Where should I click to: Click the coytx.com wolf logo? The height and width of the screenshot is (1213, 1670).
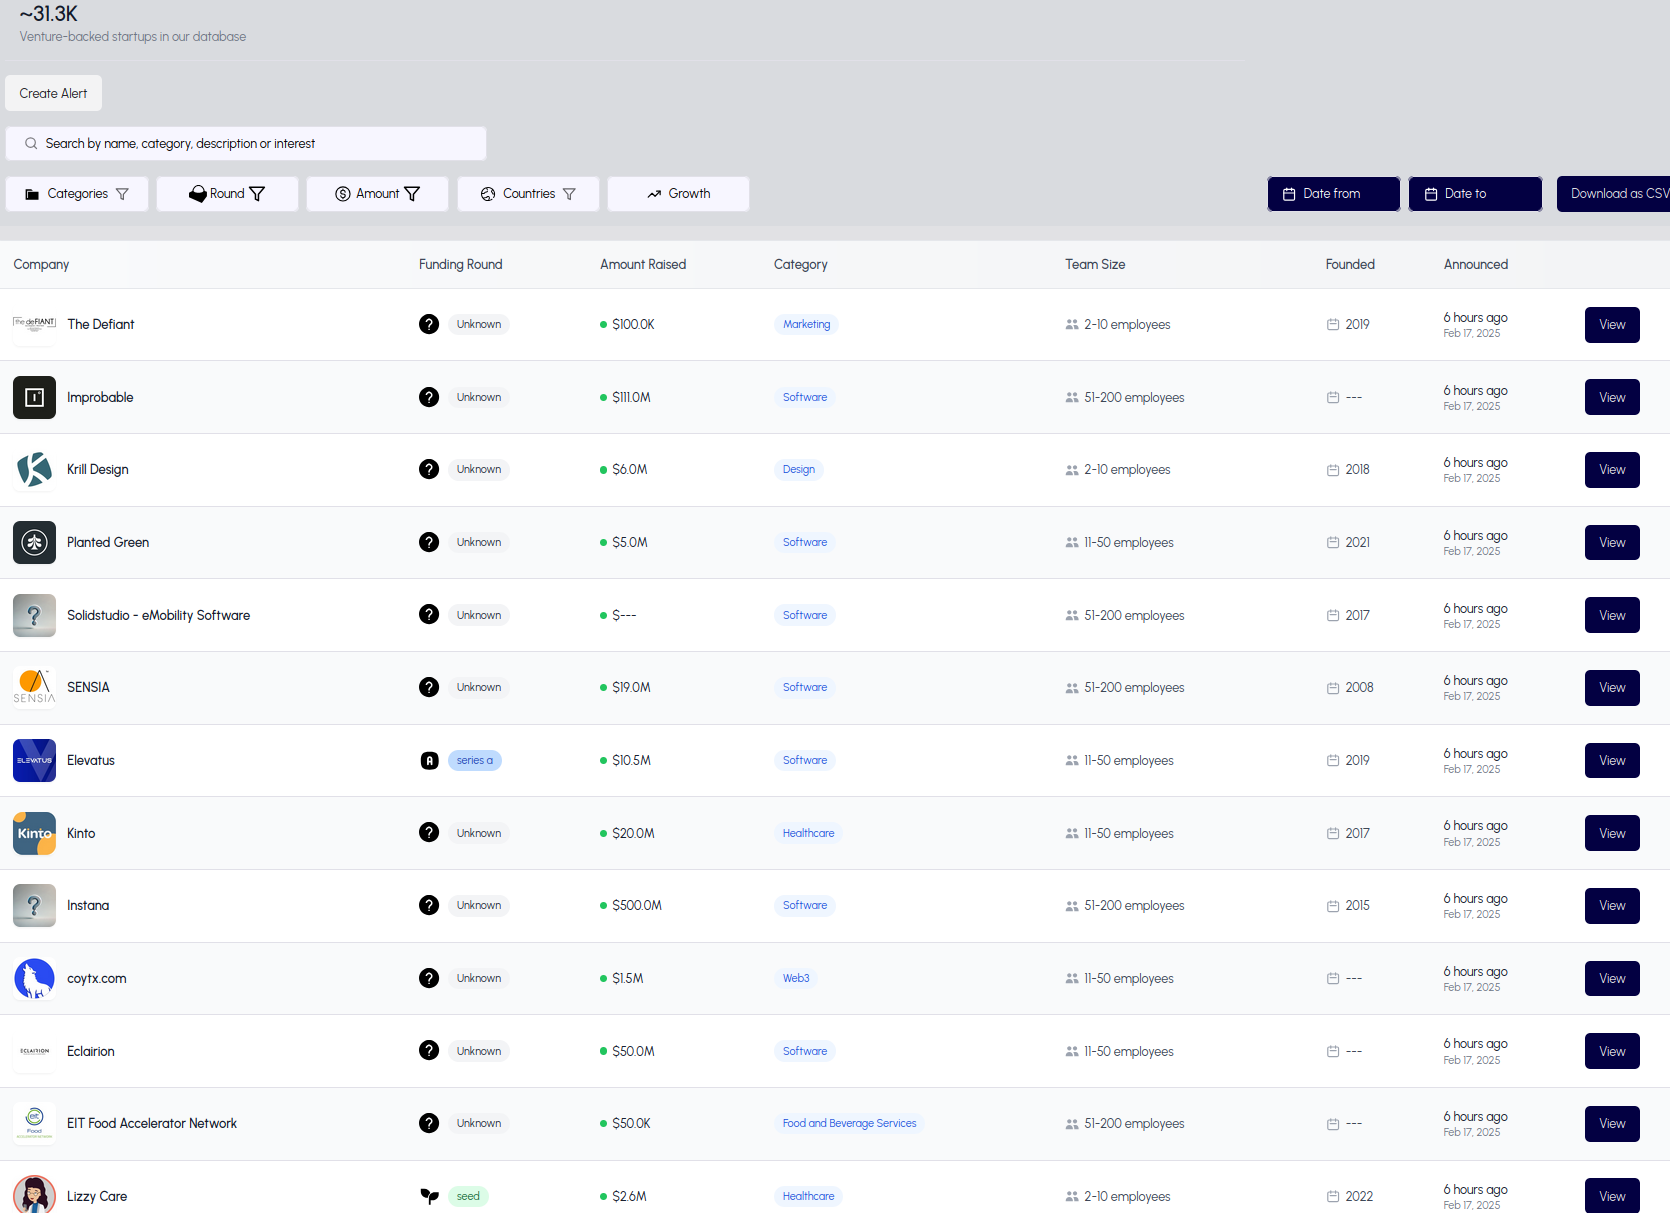(34, 978)
